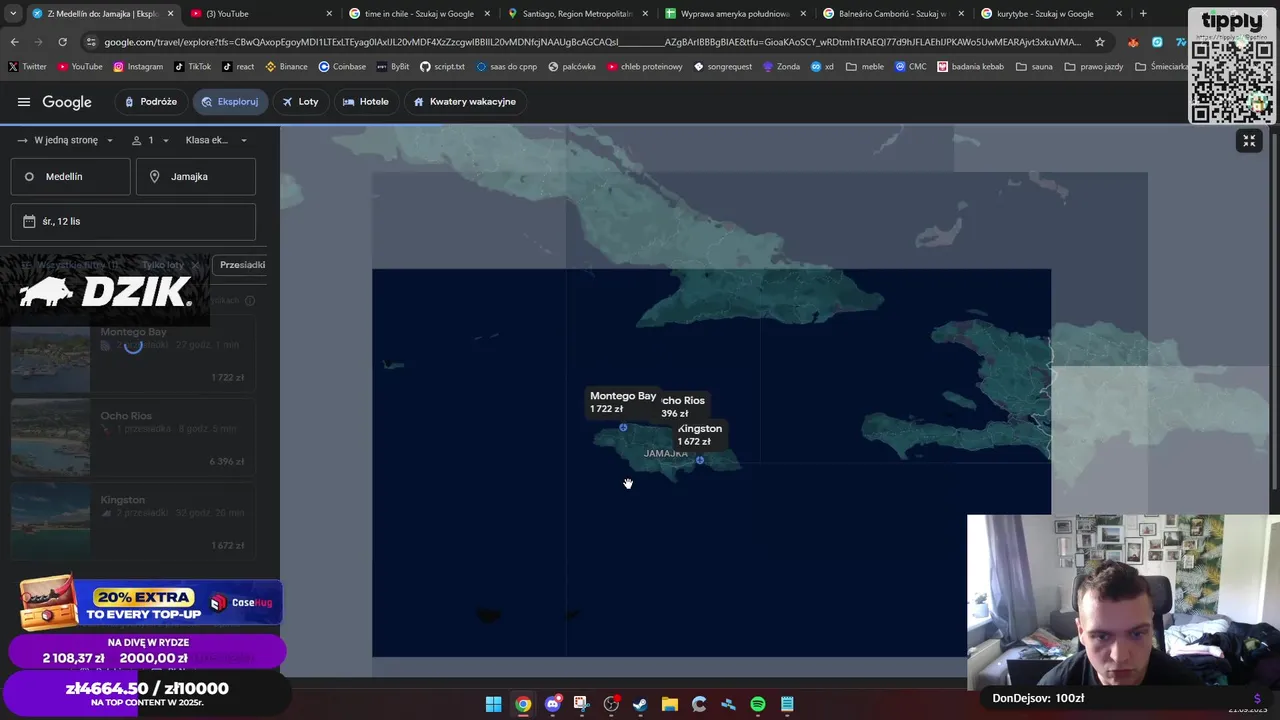Open the script.txt bookmark
The height and width of the screenshot is (720, 1280).
[442, 67]
